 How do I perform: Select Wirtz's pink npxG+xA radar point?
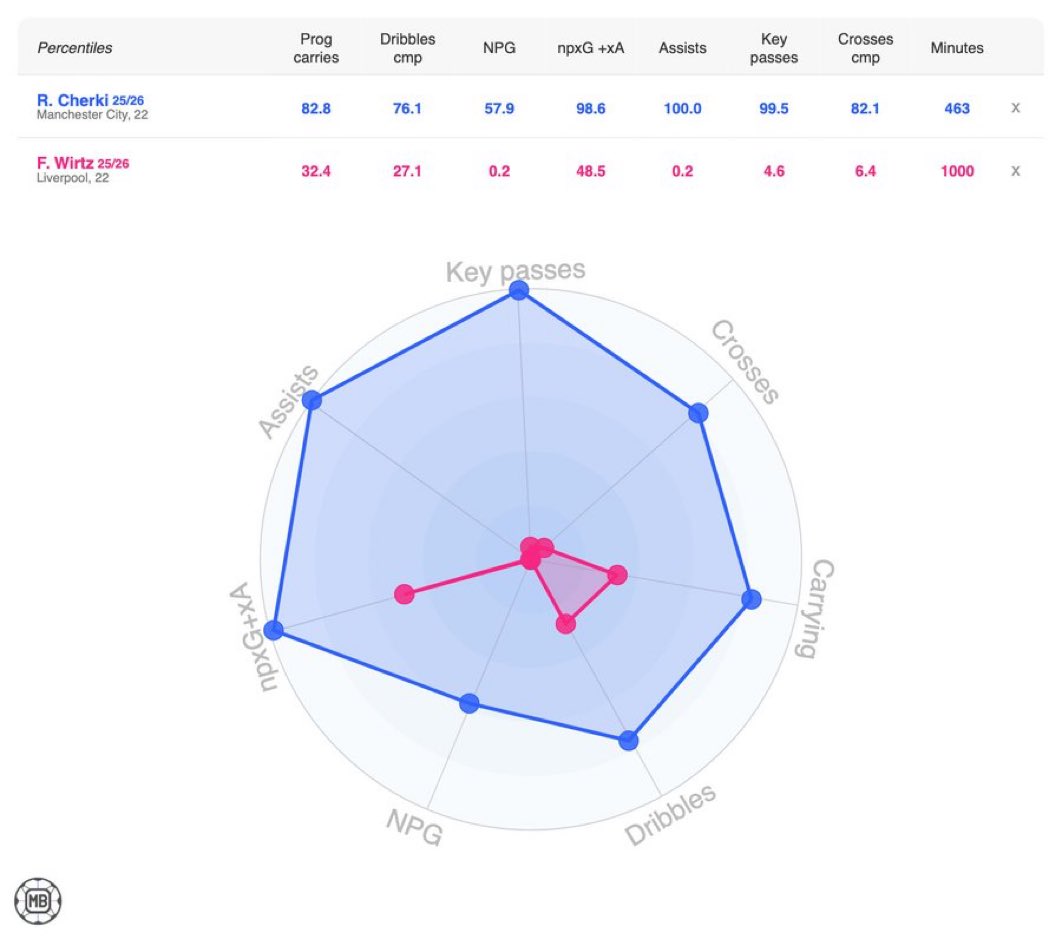point(404,594)
